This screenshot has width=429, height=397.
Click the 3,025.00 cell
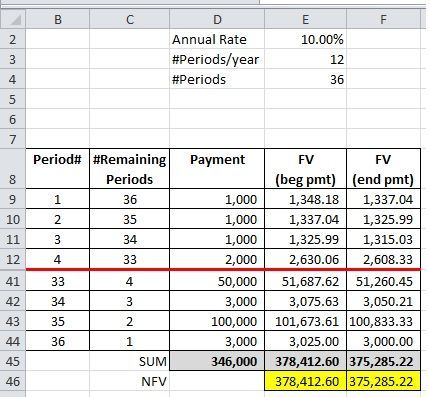(x=305, y=341)
